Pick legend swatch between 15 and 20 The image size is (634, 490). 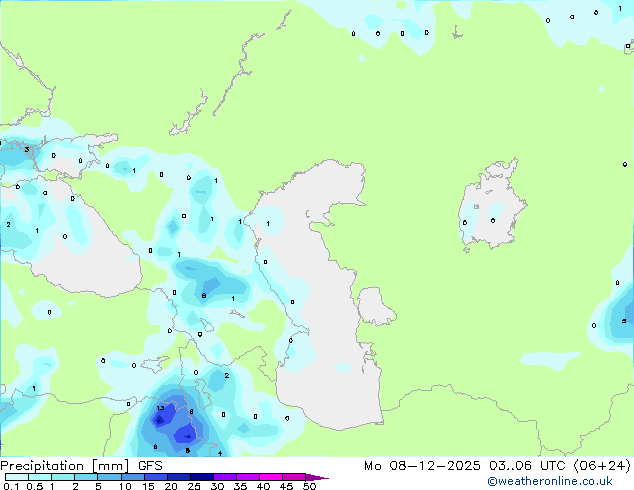[x=156, y=477]
